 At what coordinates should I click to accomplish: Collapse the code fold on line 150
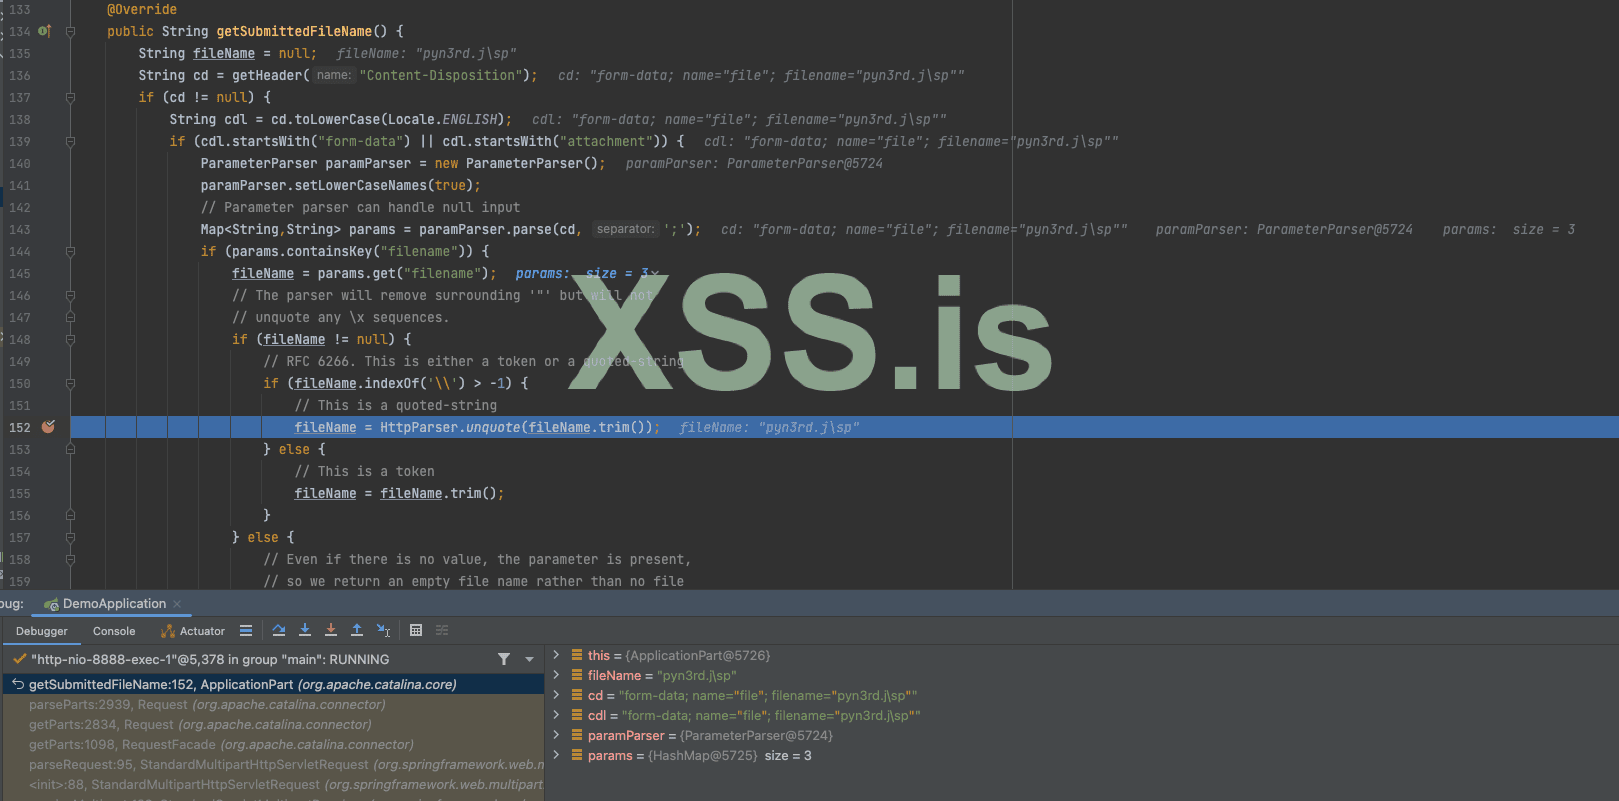click(x=70, y=383)
